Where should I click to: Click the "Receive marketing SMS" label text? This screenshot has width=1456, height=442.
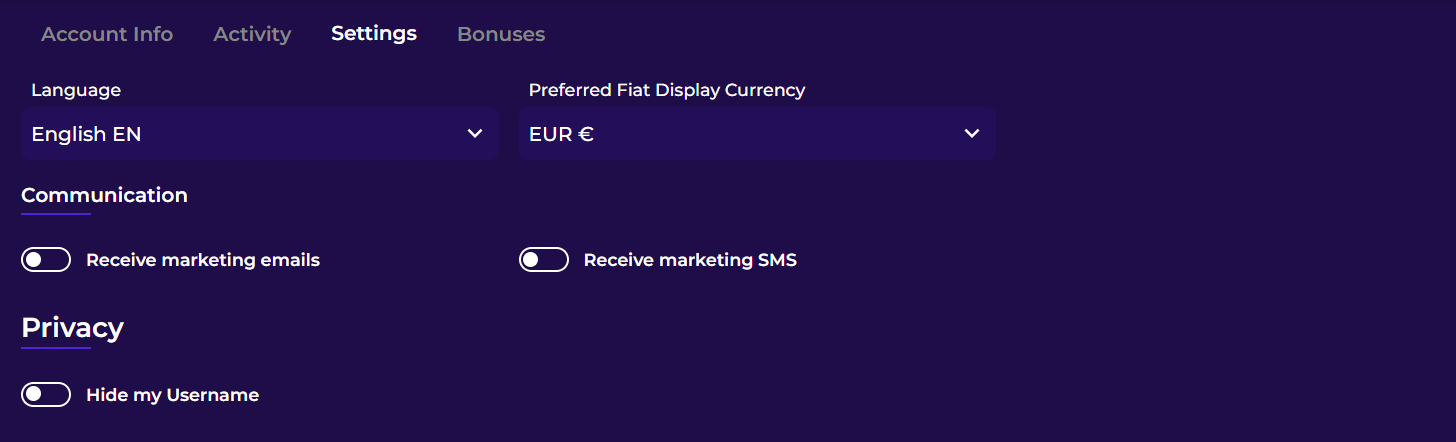[690, 260]
